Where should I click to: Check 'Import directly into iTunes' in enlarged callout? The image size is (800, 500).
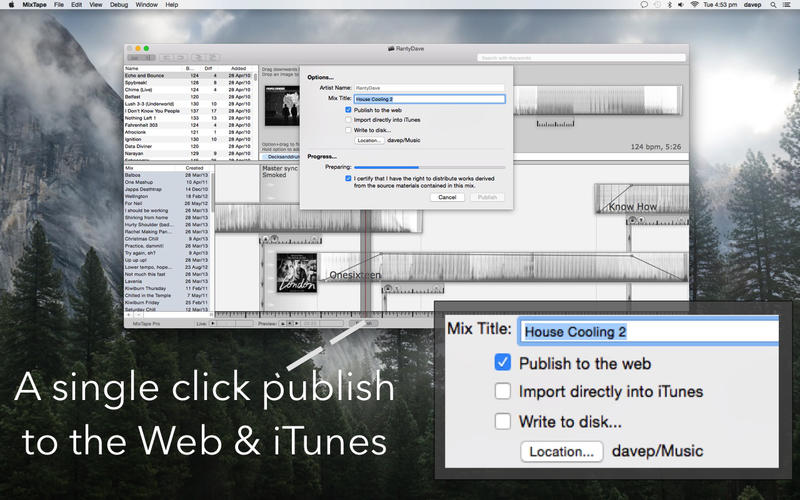coord(503,391)
